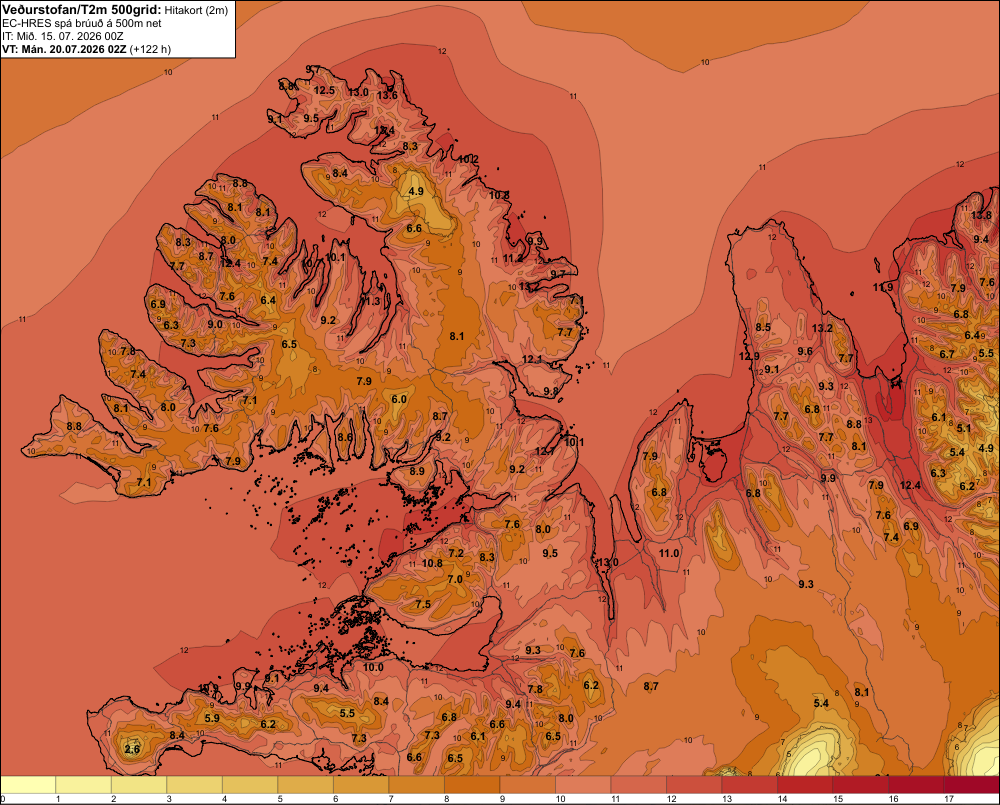Click the 2.6 temperature label on the map

132,749
